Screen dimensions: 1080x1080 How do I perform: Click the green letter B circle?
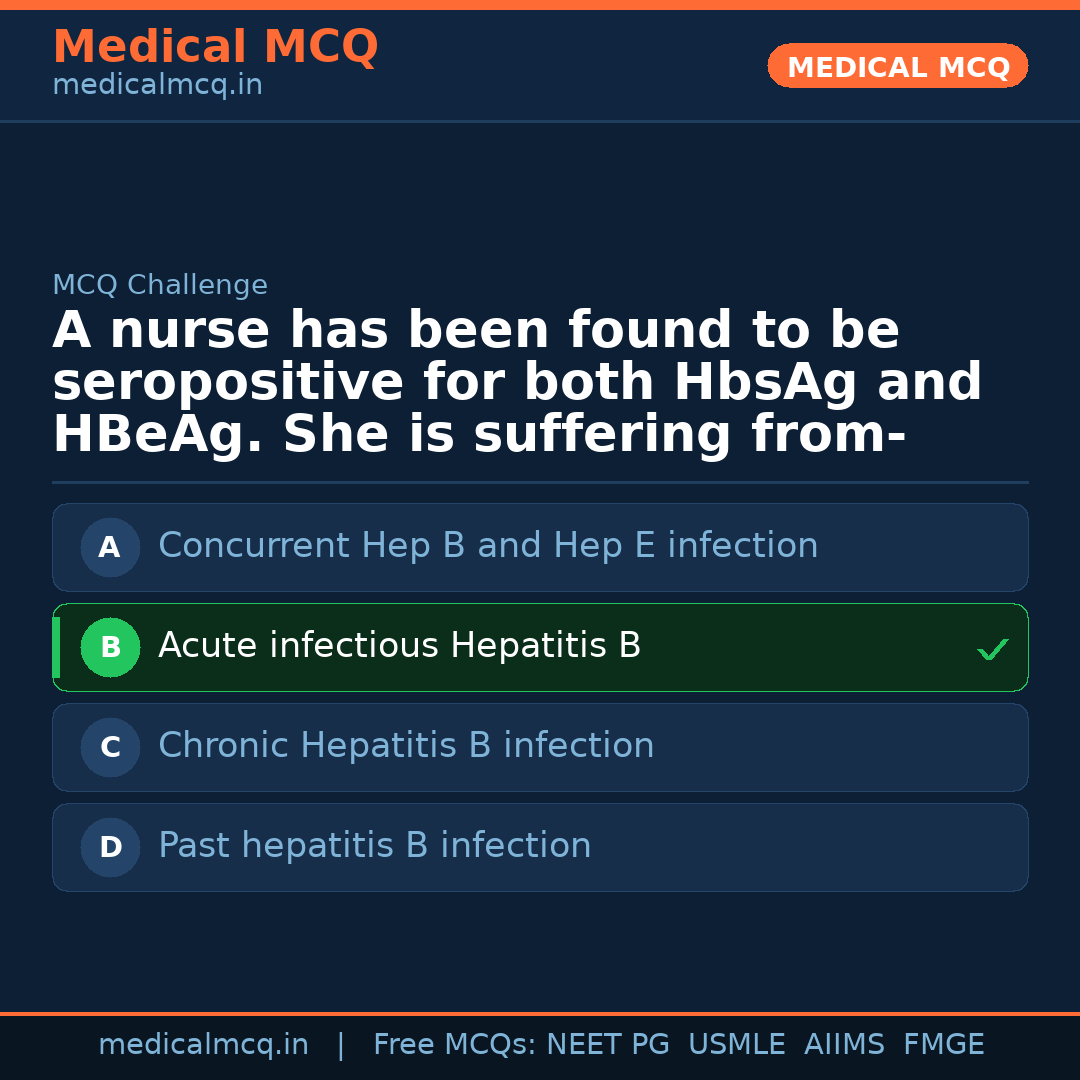pyautogui.click(x=110, y=647)
